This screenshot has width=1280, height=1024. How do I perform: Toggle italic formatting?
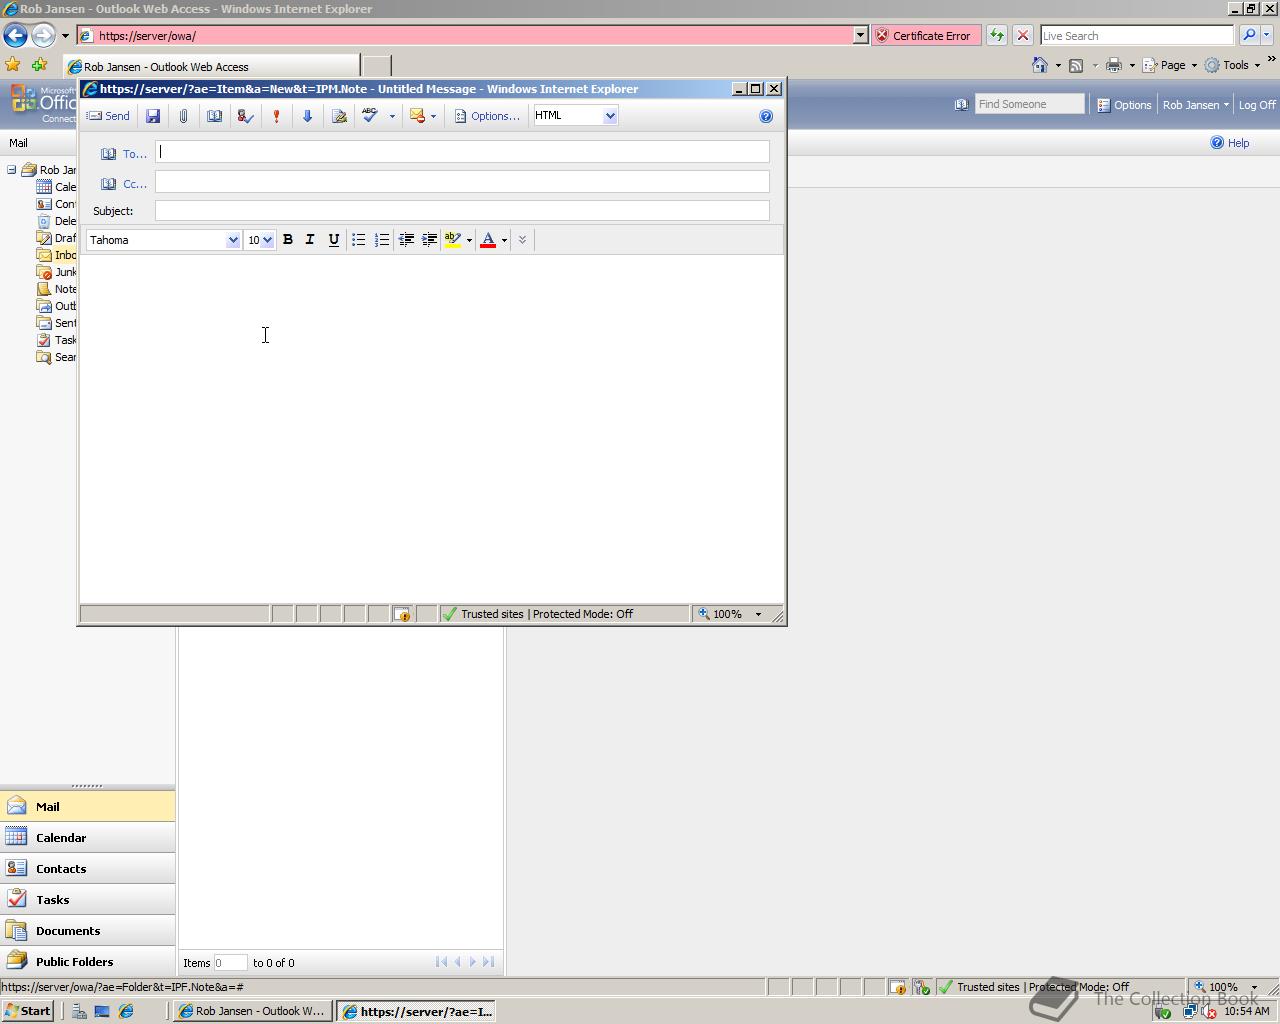coord(310,240)
